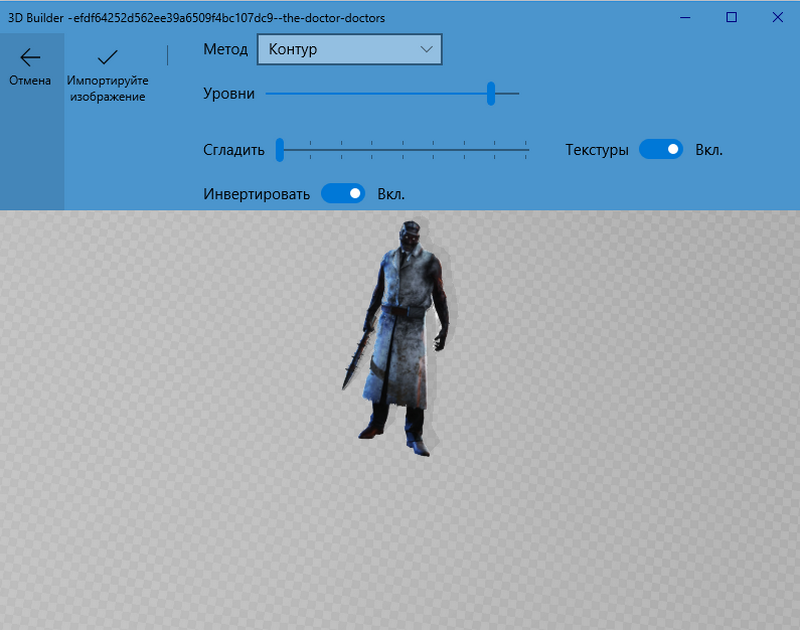Click the Инвертировать label
The width and height of the screenshot is (800, 630).
coord(257,194)
